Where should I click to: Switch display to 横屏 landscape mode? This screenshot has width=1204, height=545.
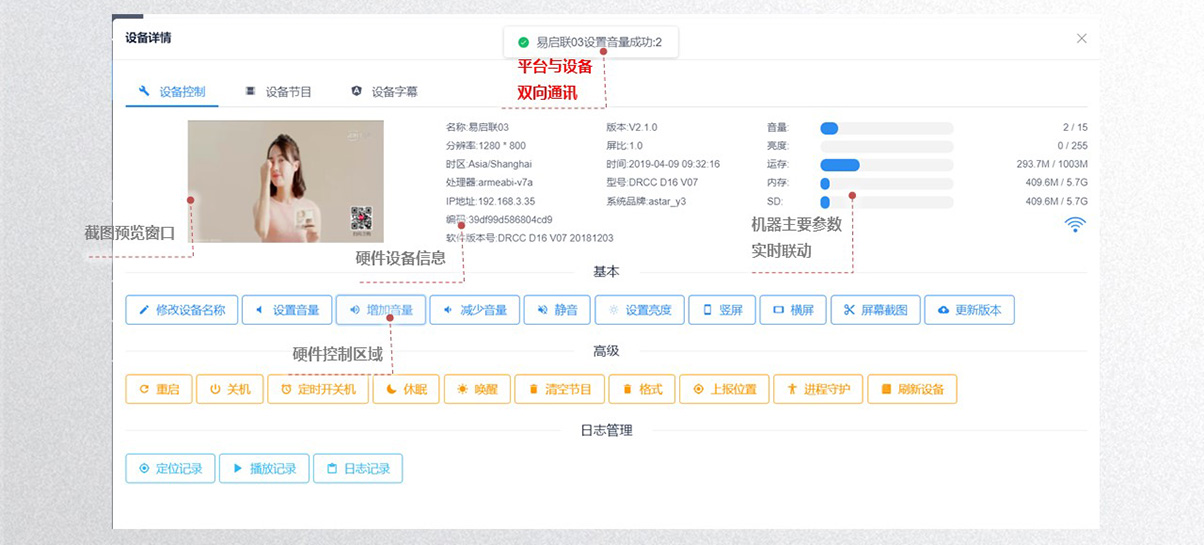(x=793, y=310)
